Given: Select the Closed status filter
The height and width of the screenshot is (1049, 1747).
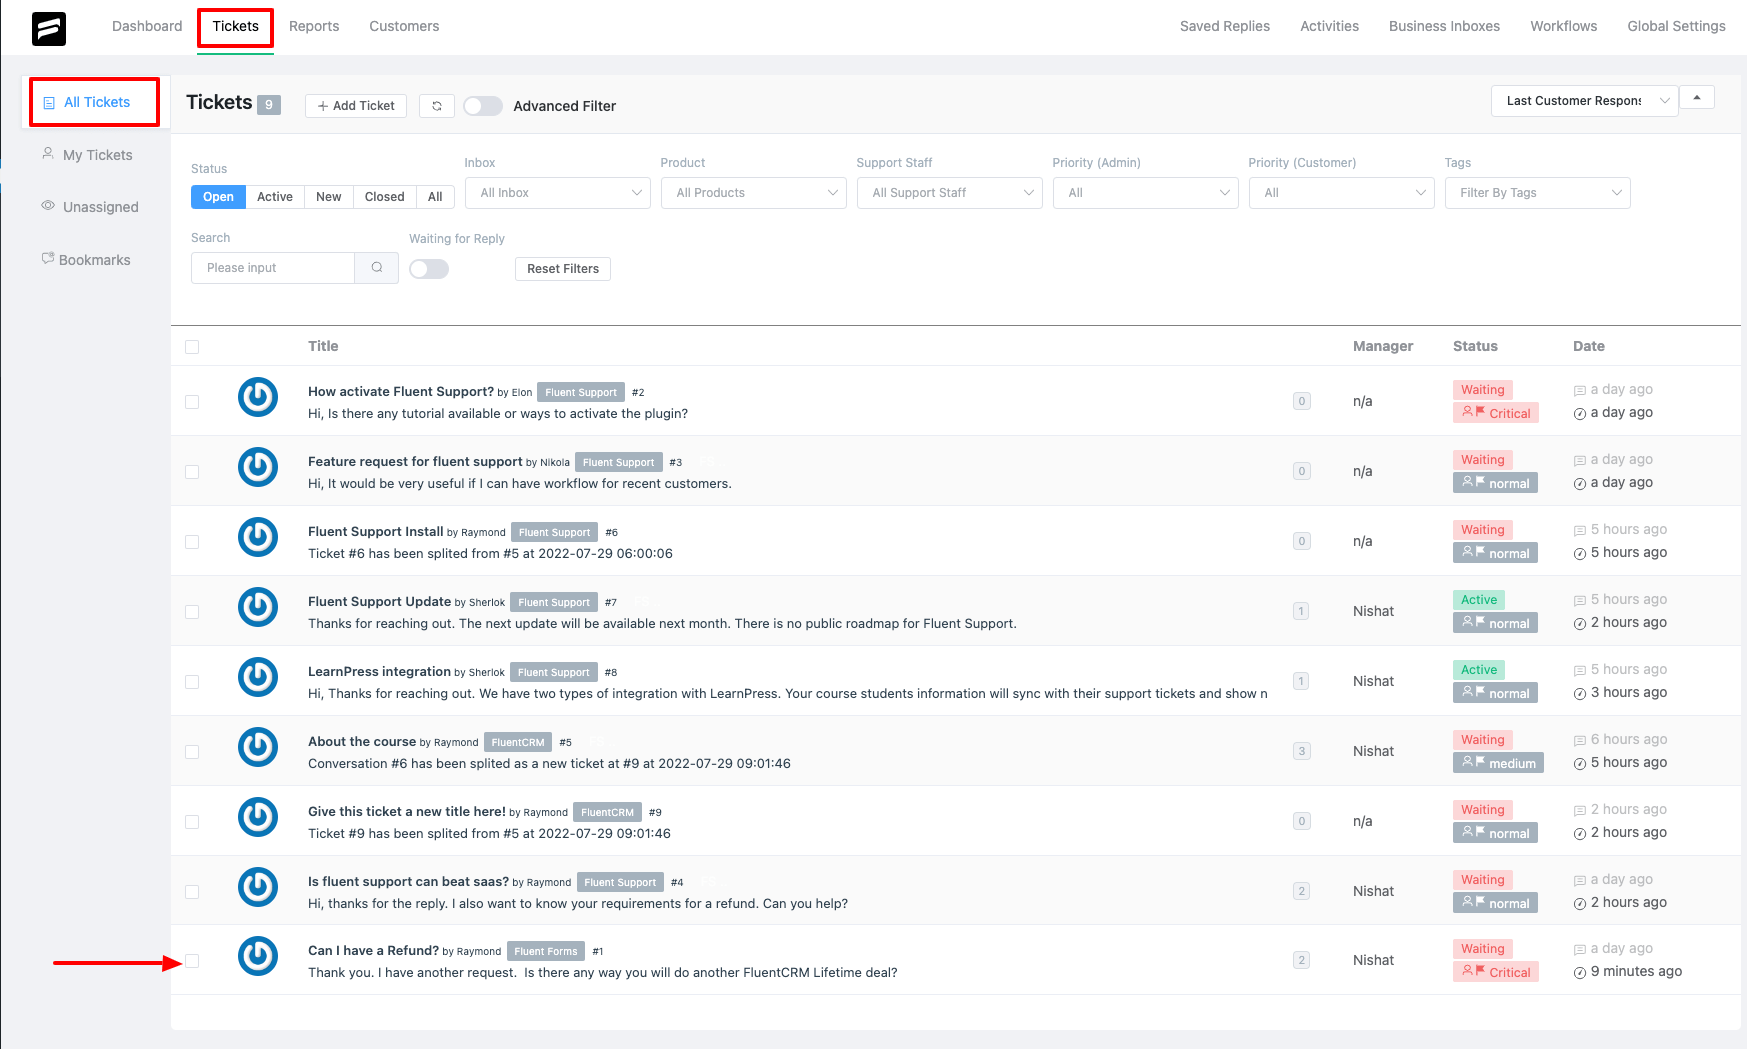Looking at the screenshot, I should coord(384,197).
